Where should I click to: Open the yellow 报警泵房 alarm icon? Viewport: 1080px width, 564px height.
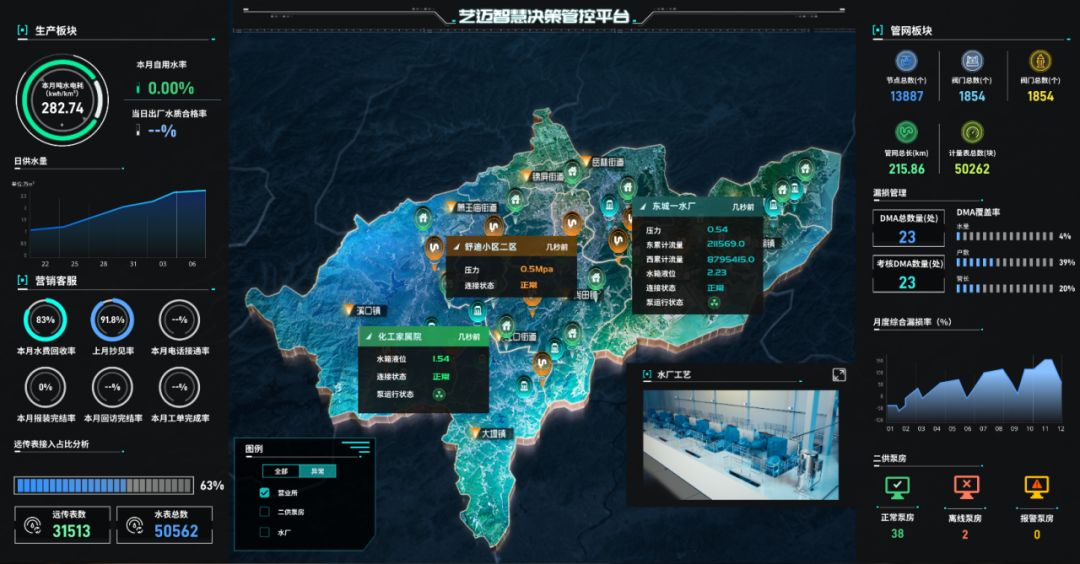(x=1036, y=487)
